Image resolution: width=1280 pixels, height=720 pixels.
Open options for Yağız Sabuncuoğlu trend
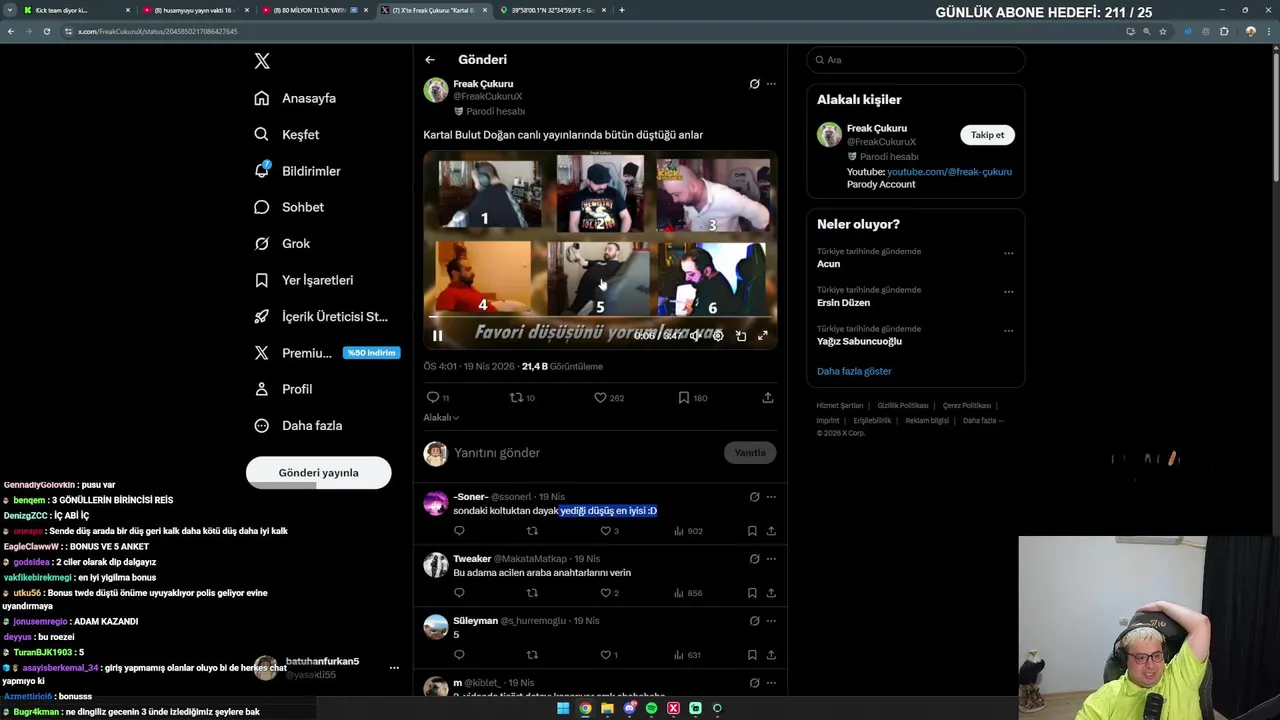tap(1008, 331)
